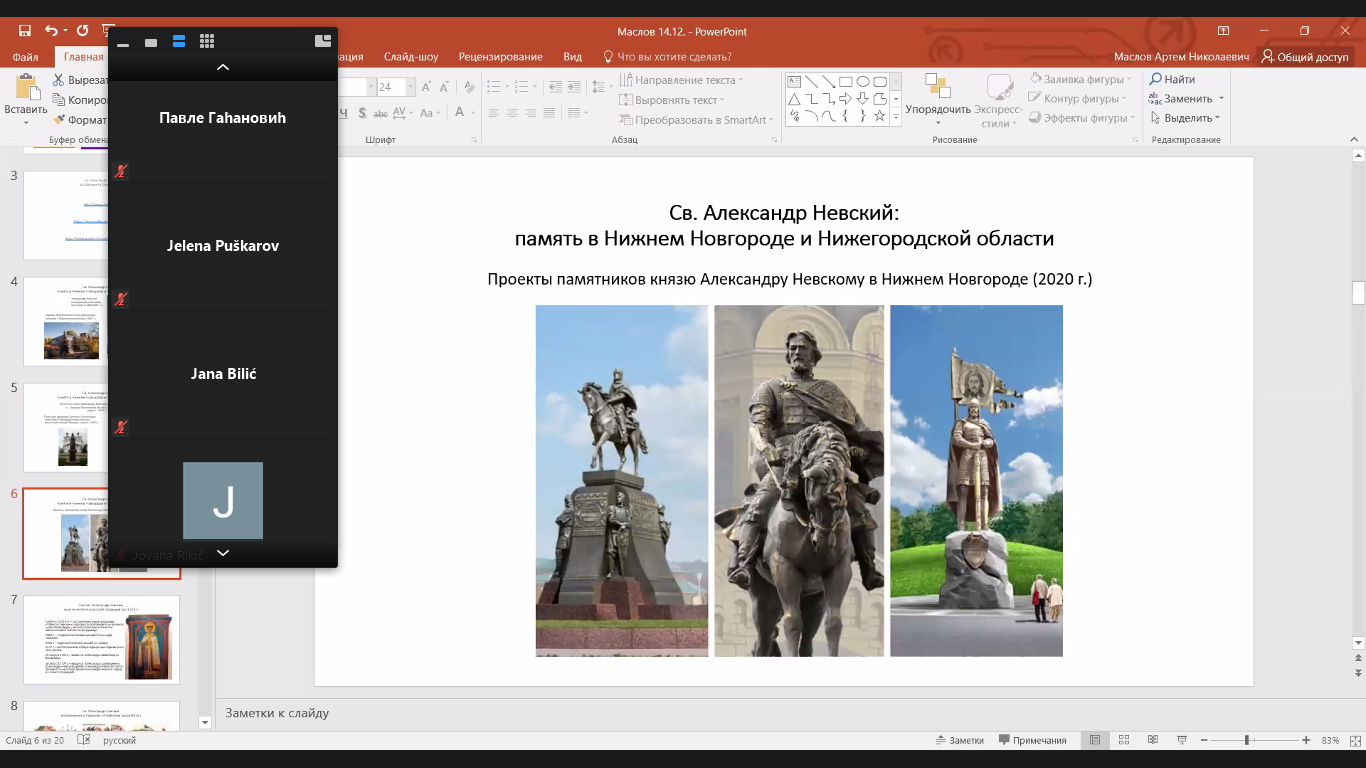Open the Файл menu tab
1366x768 pixels.
26,57
